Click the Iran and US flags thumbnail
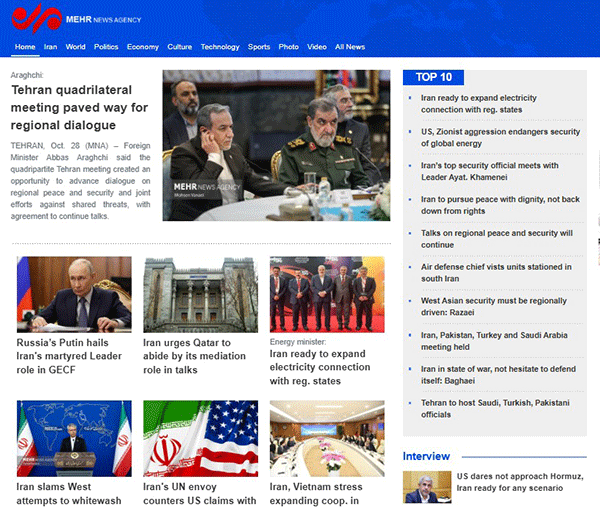This screenshot has width=600, height=507. click(201, 439)
